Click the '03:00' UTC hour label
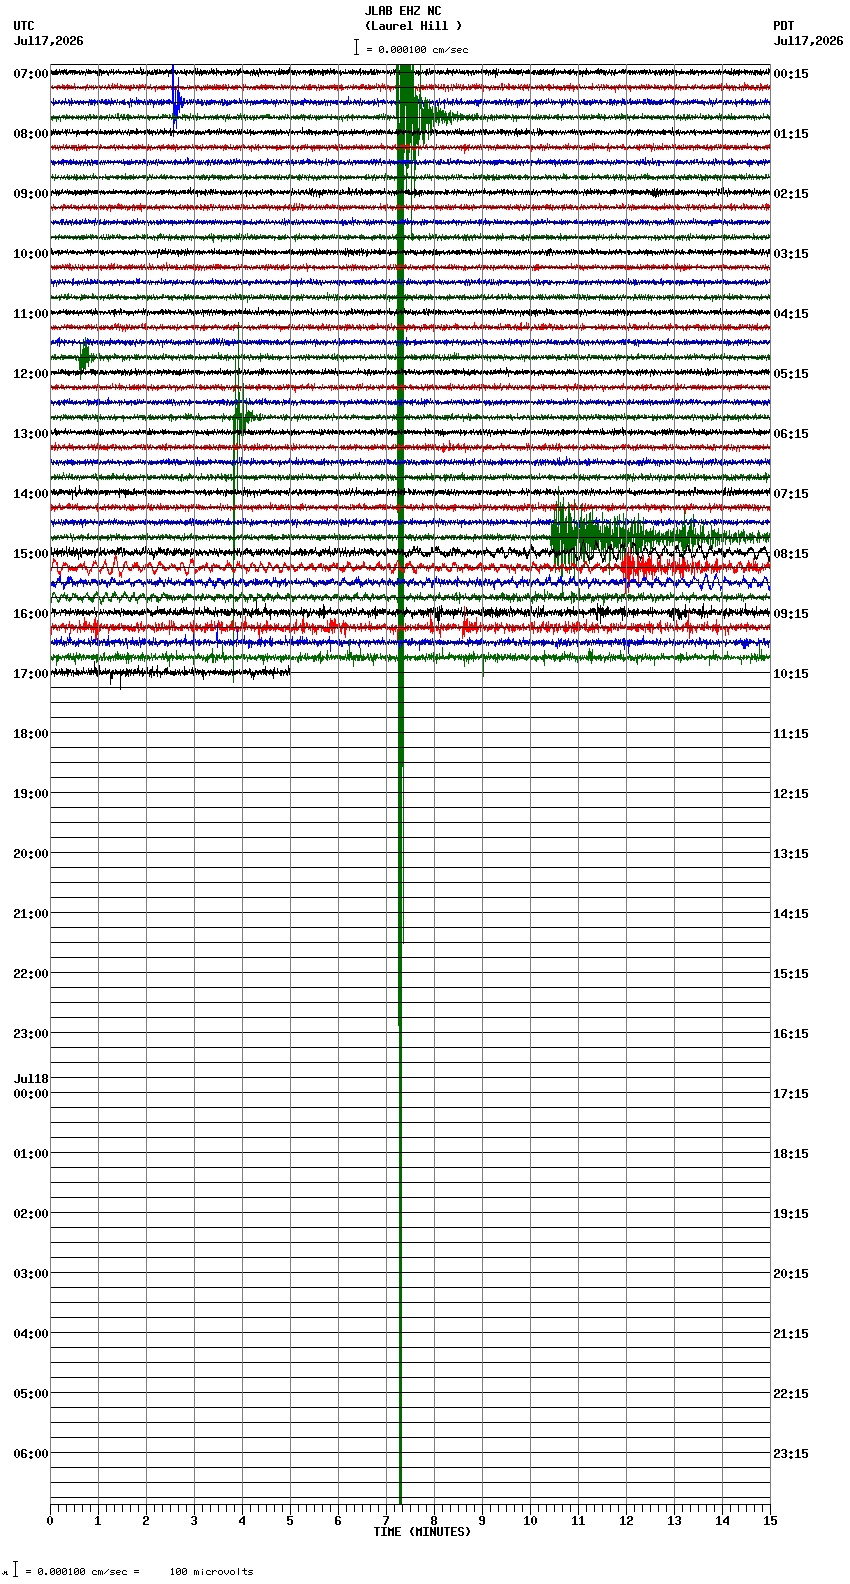Viewport: 850px width, 1584px height. 31,1274
